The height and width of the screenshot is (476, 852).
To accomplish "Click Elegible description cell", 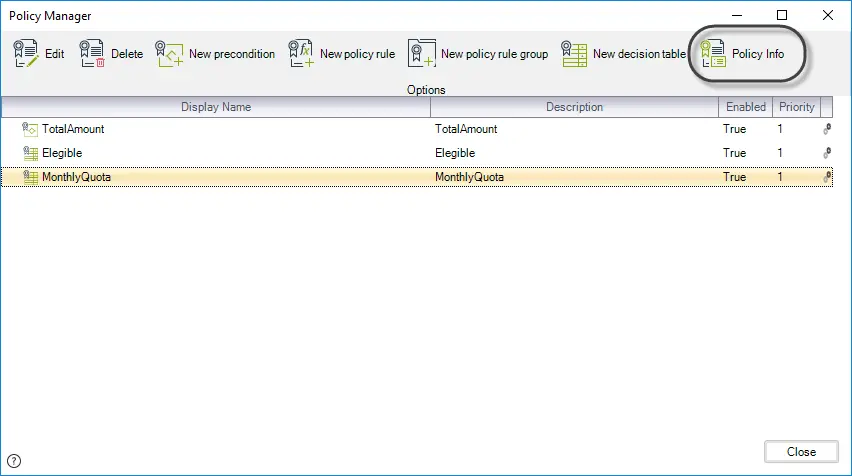I will click(x=455, y=153).
